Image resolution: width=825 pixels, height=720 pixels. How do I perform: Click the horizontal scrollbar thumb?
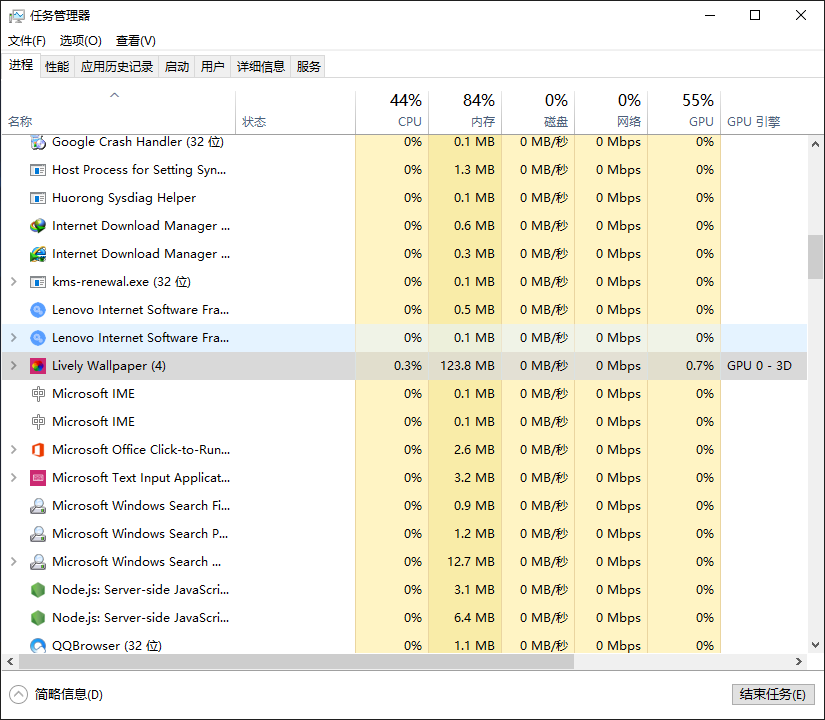tap(296, 662)
